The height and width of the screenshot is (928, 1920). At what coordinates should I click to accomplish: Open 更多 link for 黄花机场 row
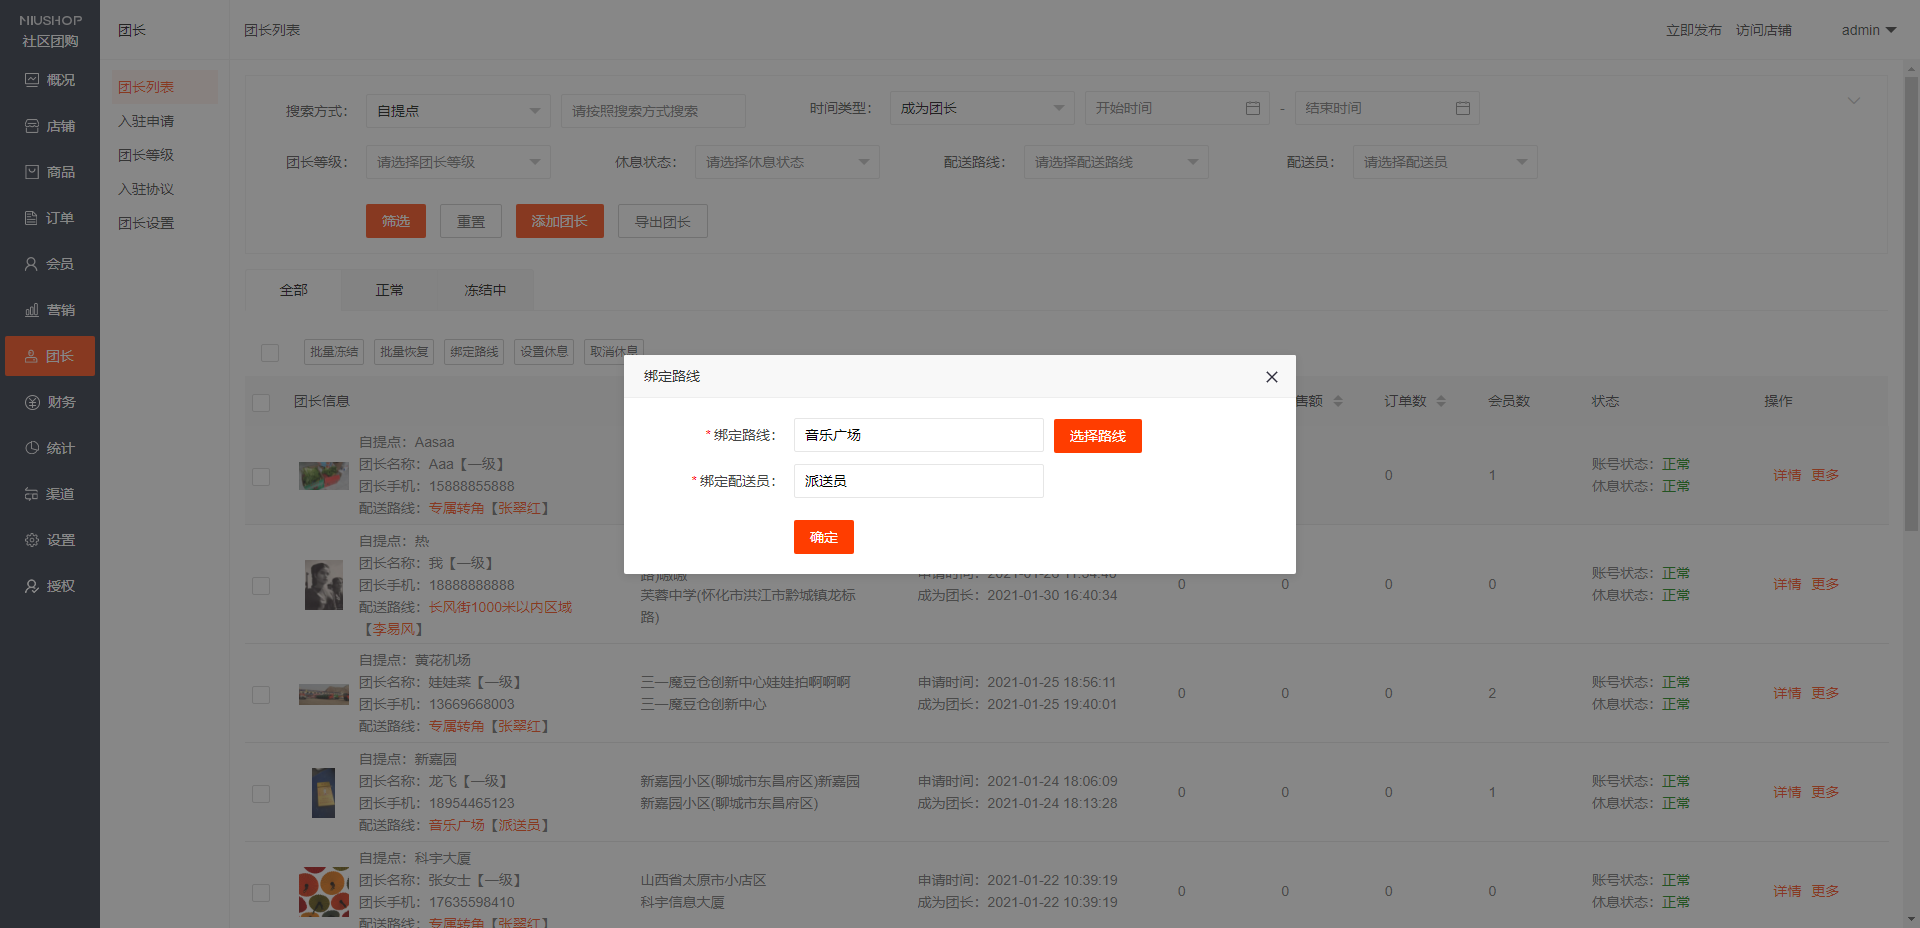tap(1825, 693)
